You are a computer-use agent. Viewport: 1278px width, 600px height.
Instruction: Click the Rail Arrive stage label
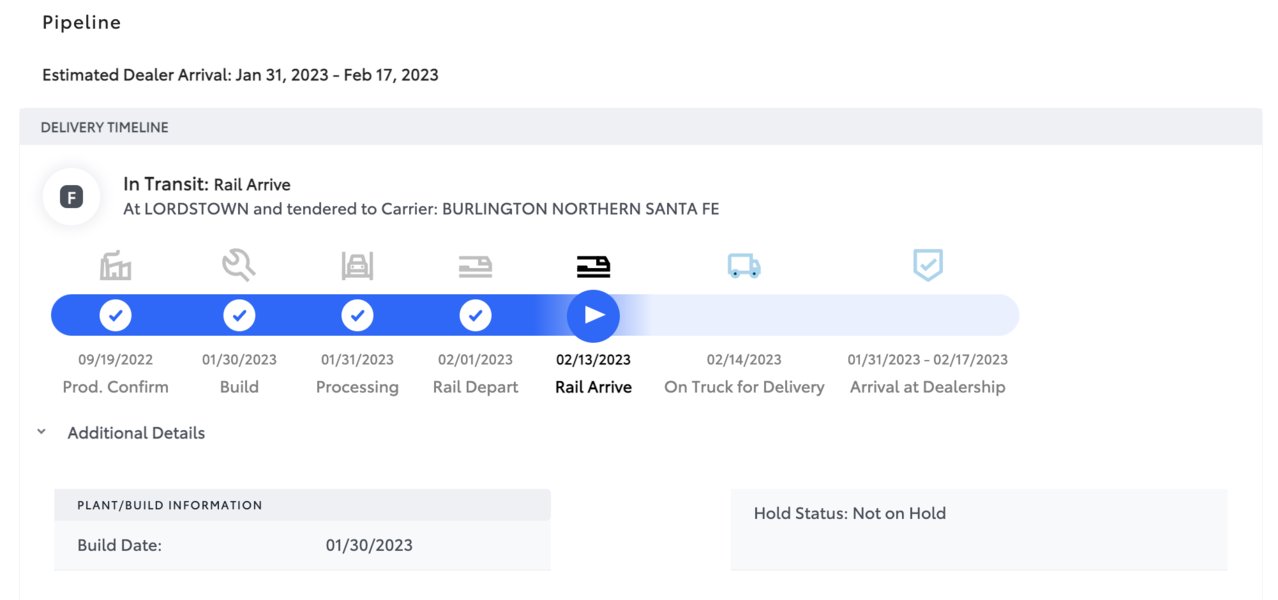pyautogui.click(x=593, y=387)
